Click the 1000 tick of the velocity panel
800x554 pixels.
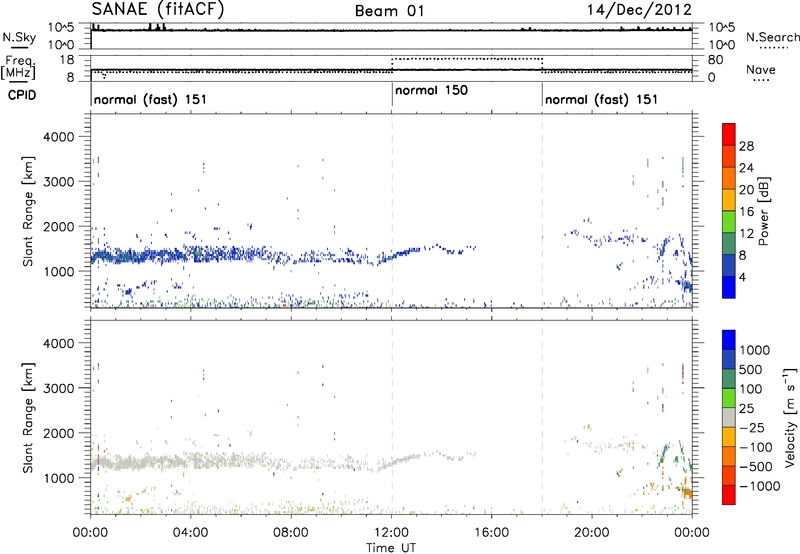click(58, 478)
